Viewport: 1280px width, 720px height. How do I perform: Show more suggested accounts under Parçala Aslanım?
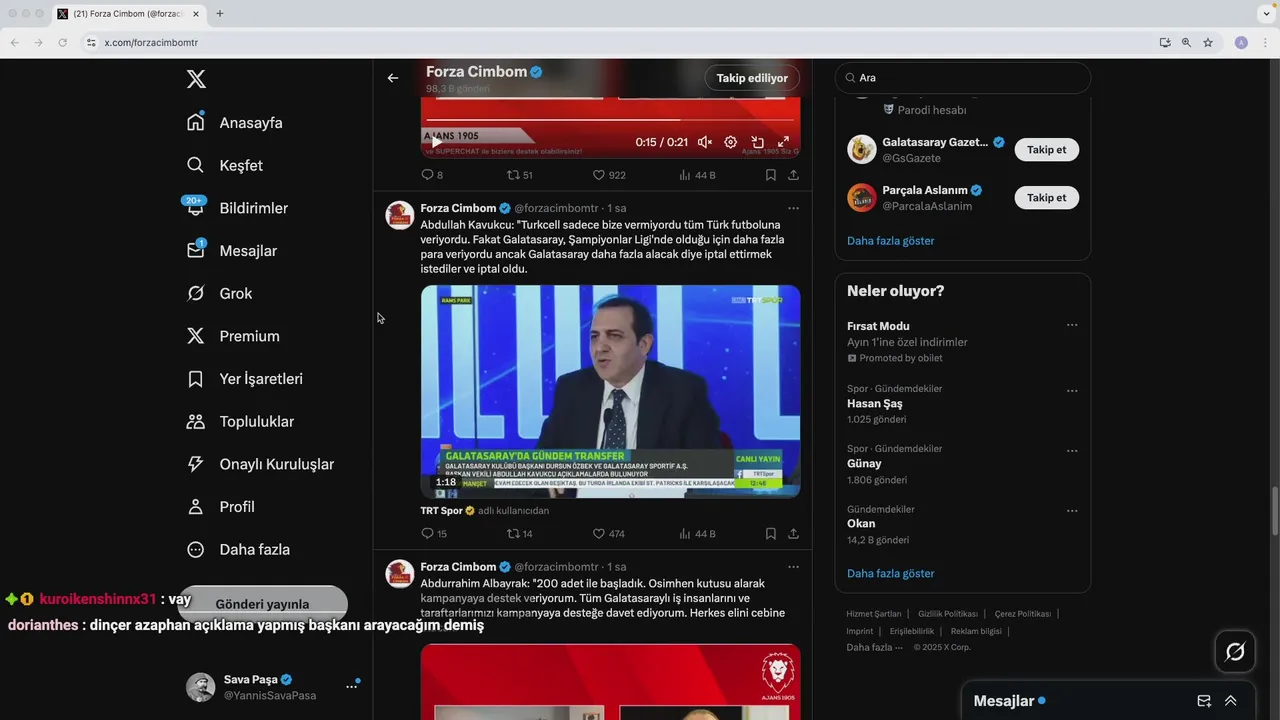(891, 241)
